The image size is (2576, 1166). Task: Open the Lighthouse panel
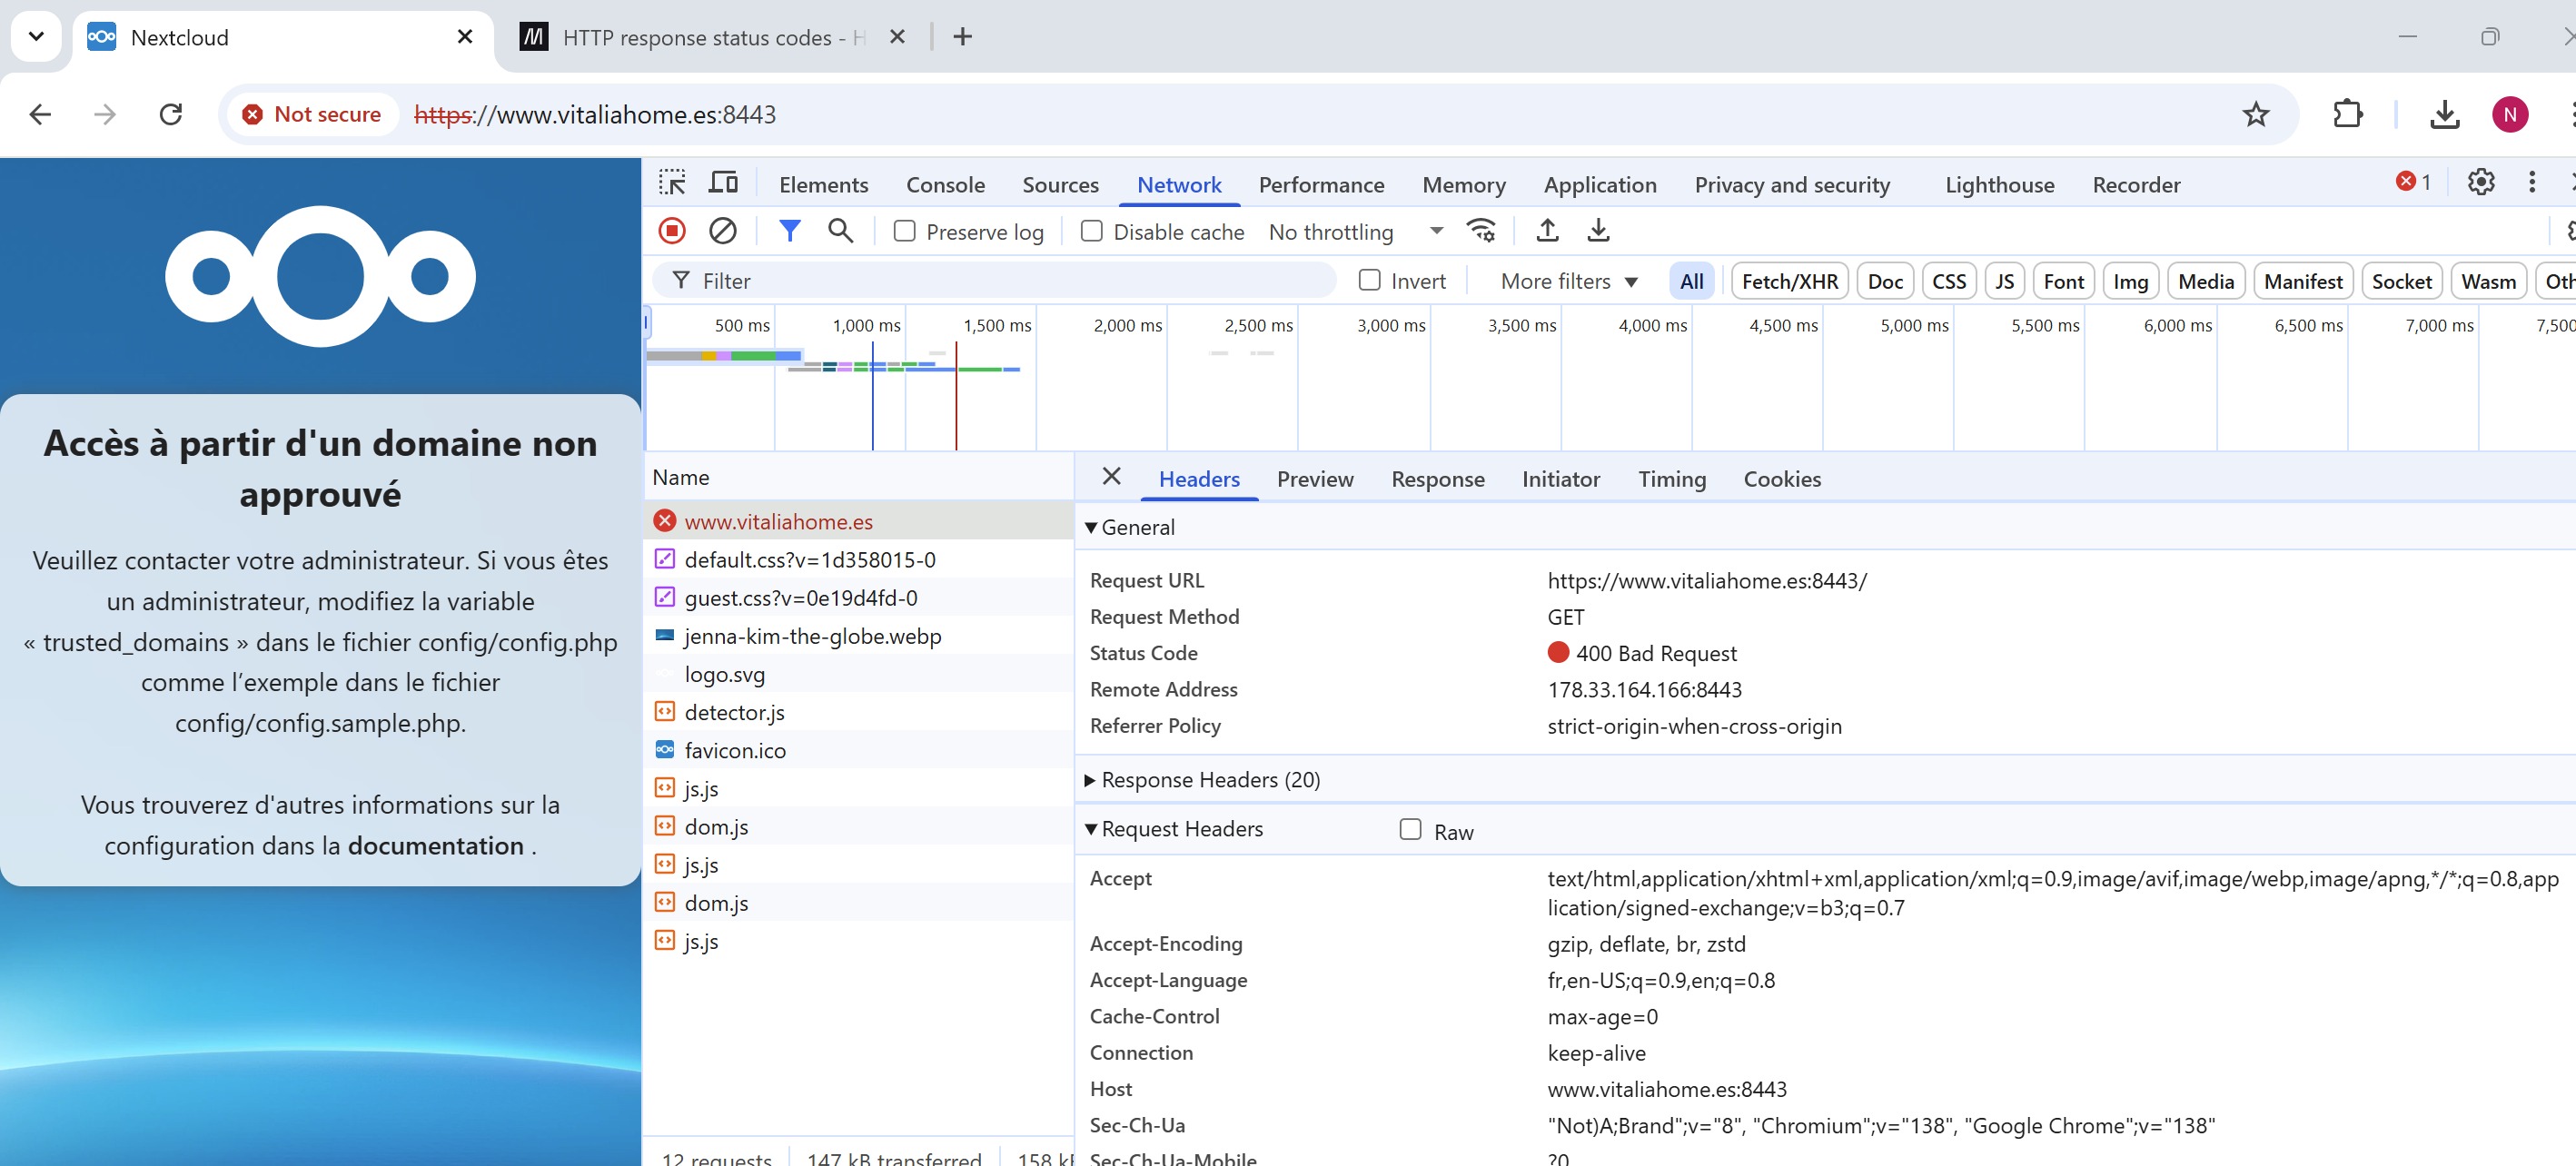point(1999,184)
